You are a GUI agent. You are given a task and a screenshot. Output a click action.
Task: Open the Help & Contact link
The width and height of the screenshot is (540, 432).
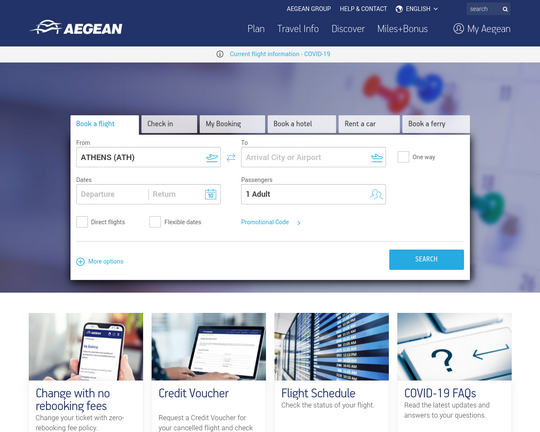click(x=363, y=9)
